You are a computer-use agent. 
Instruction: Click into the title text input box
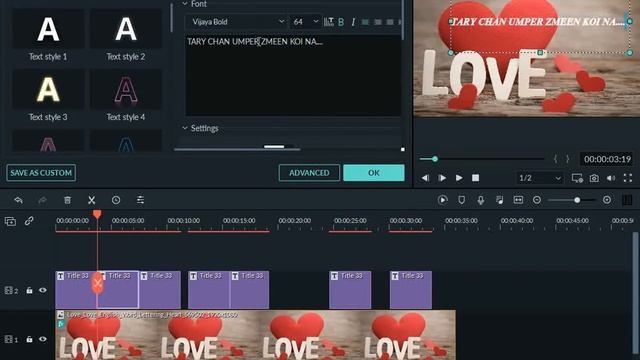(293, 76)
